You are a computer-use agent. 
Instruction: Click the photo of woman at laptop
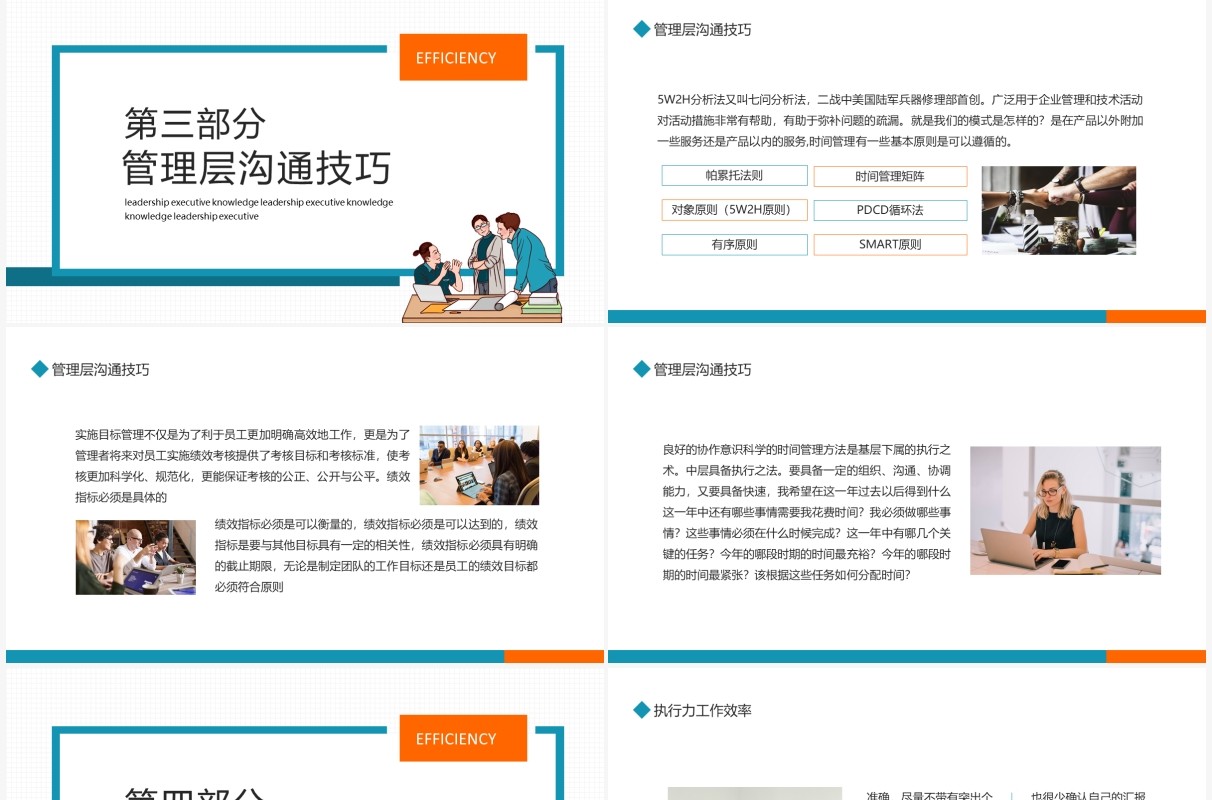click(x=1065, y=510)
